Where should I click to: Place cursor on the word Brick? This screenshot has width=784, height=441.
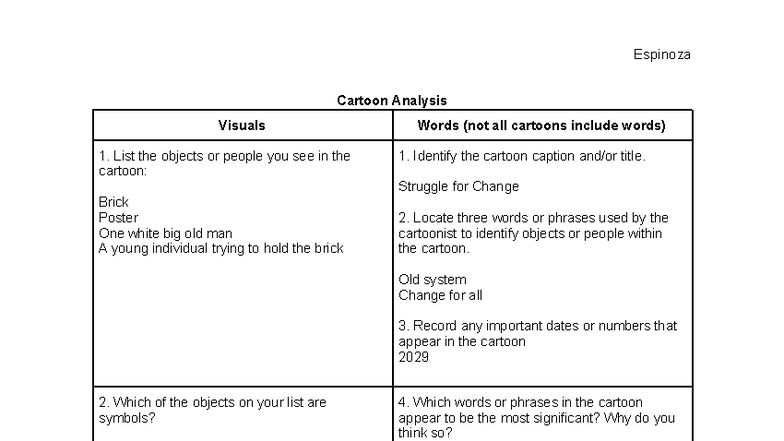[x=114, y=202]
